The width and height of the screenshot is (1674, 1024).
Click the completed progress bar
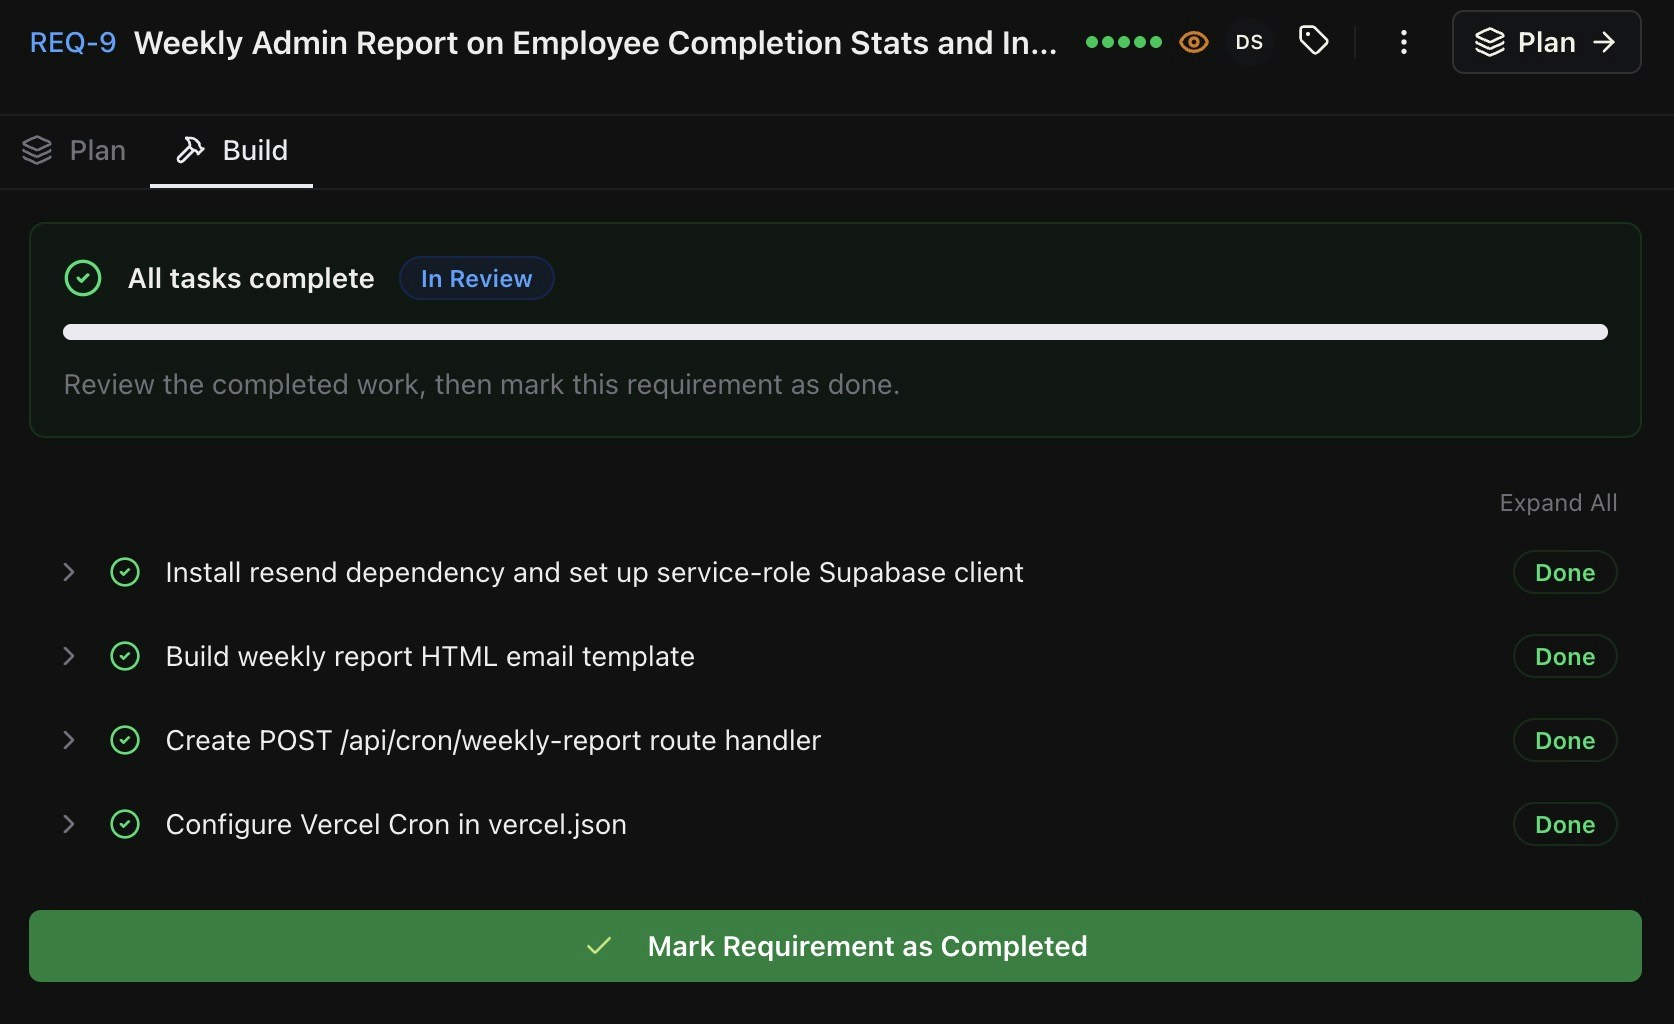[x=836, y=332]
